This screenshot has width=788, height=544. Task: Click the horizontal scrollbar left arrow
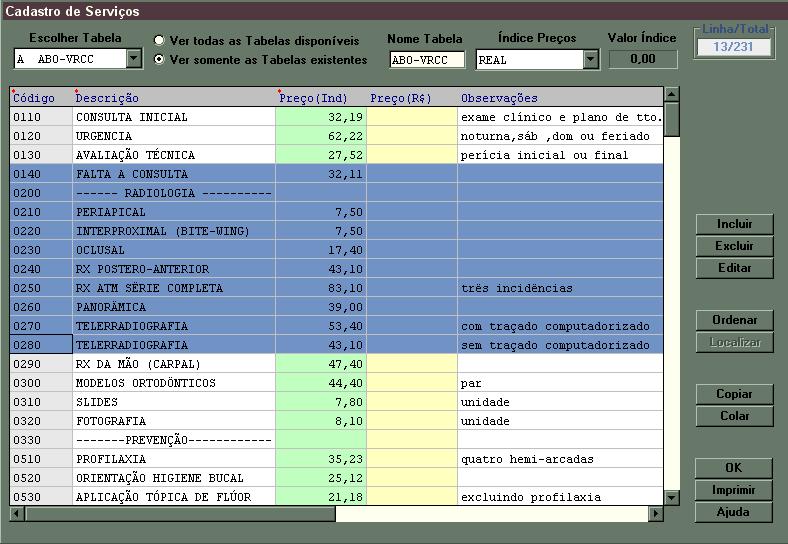pos(17,514)
